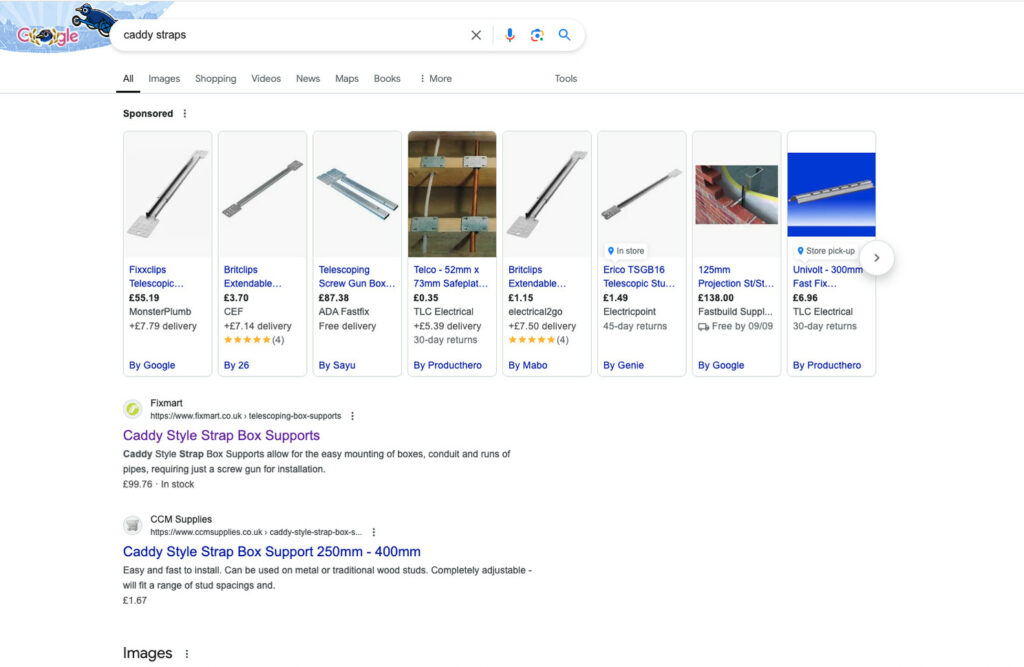
Task: Click the In store badge on Erico card
Action: pos(626,251)
